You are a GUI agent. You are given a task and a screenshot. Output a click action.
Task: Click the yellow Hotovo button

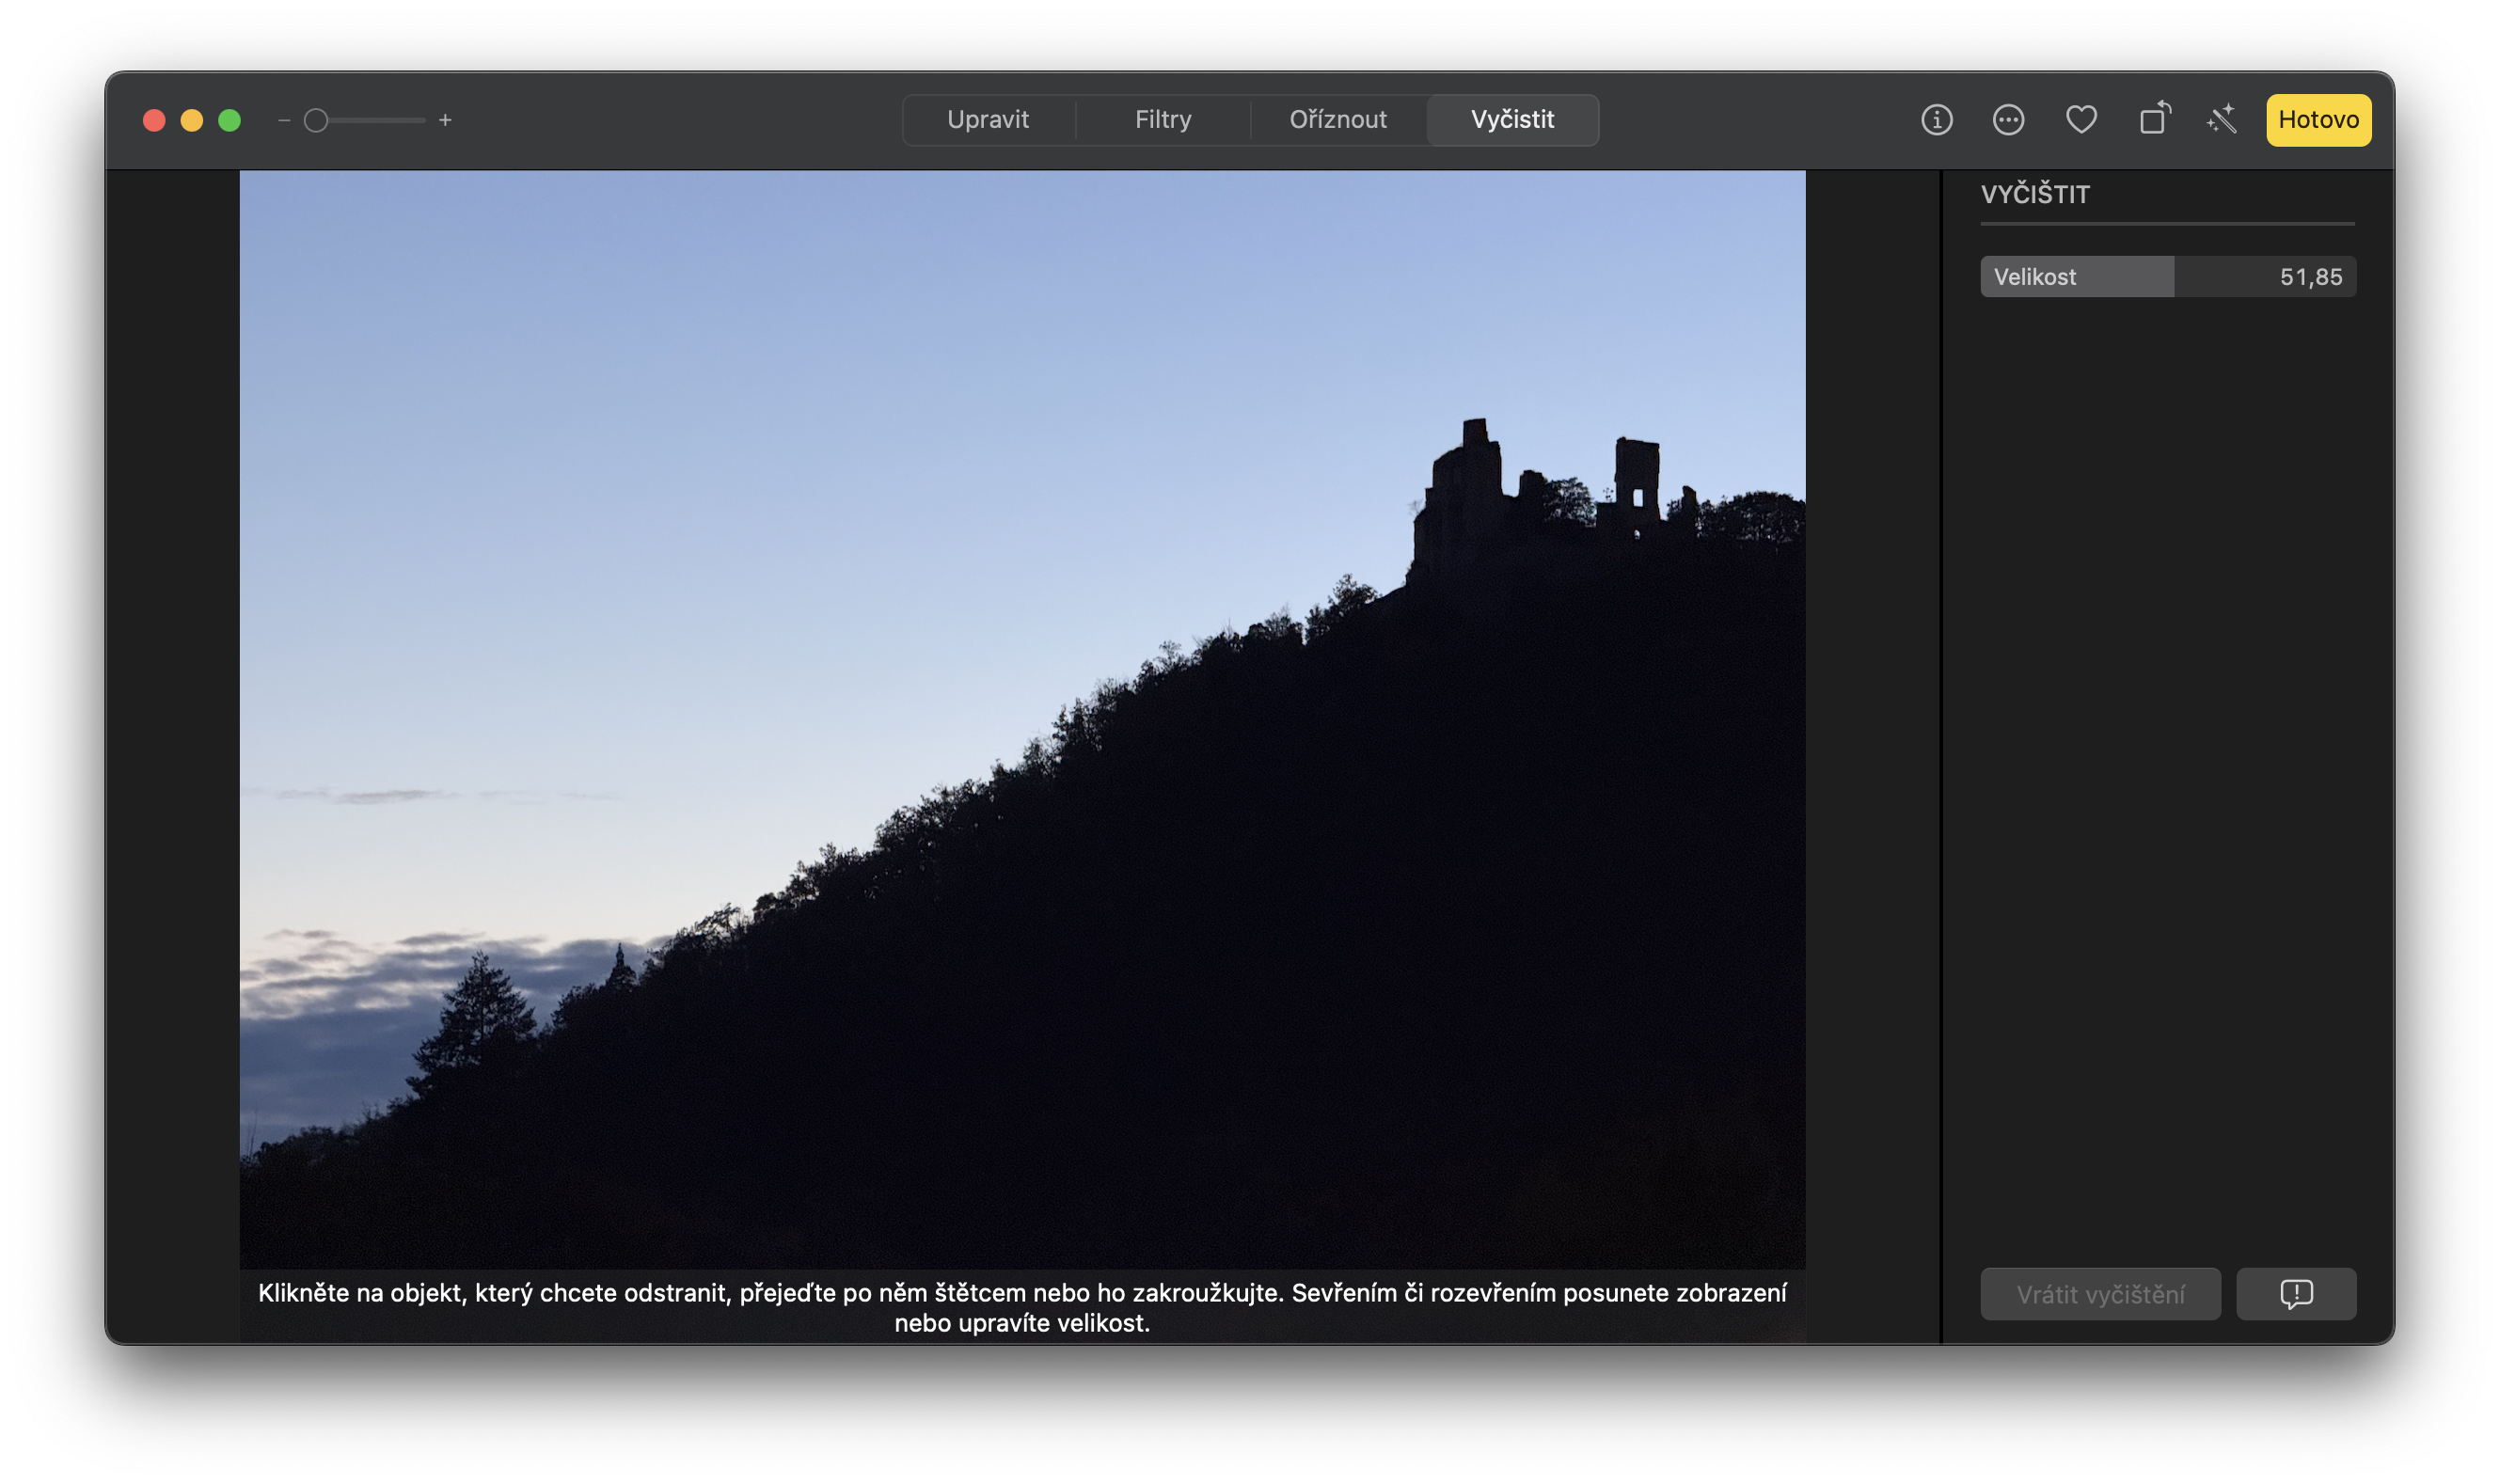click(2318, 120)
